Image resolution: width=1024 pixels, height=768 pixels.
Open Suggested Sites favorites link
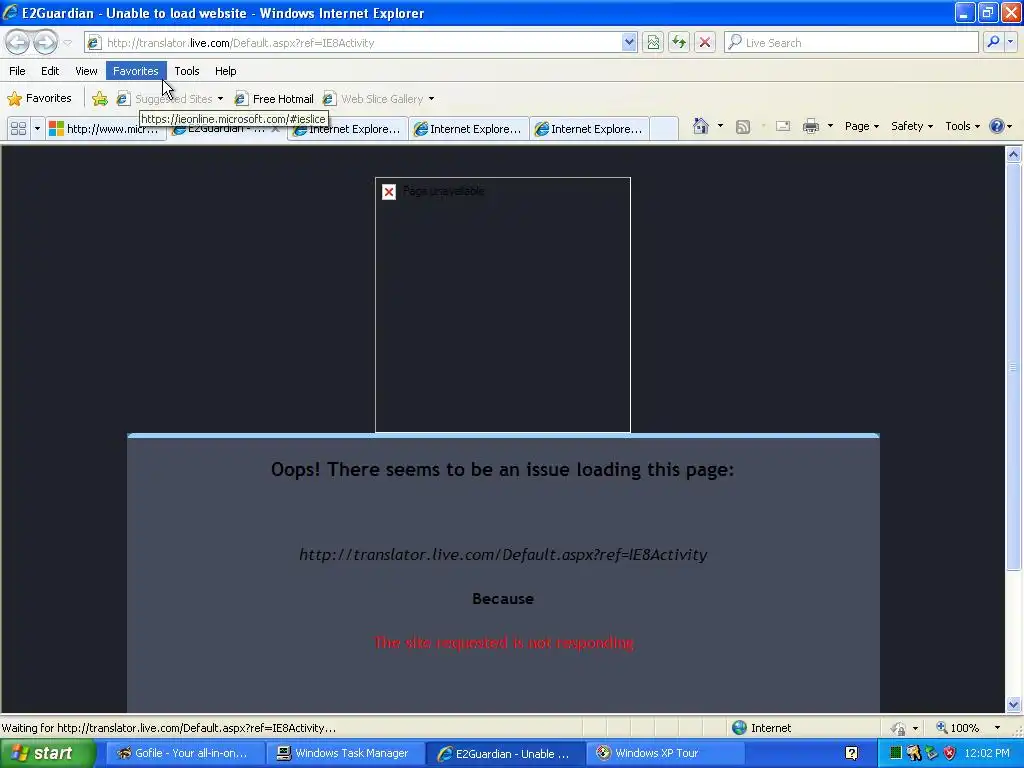click(168, 99)
